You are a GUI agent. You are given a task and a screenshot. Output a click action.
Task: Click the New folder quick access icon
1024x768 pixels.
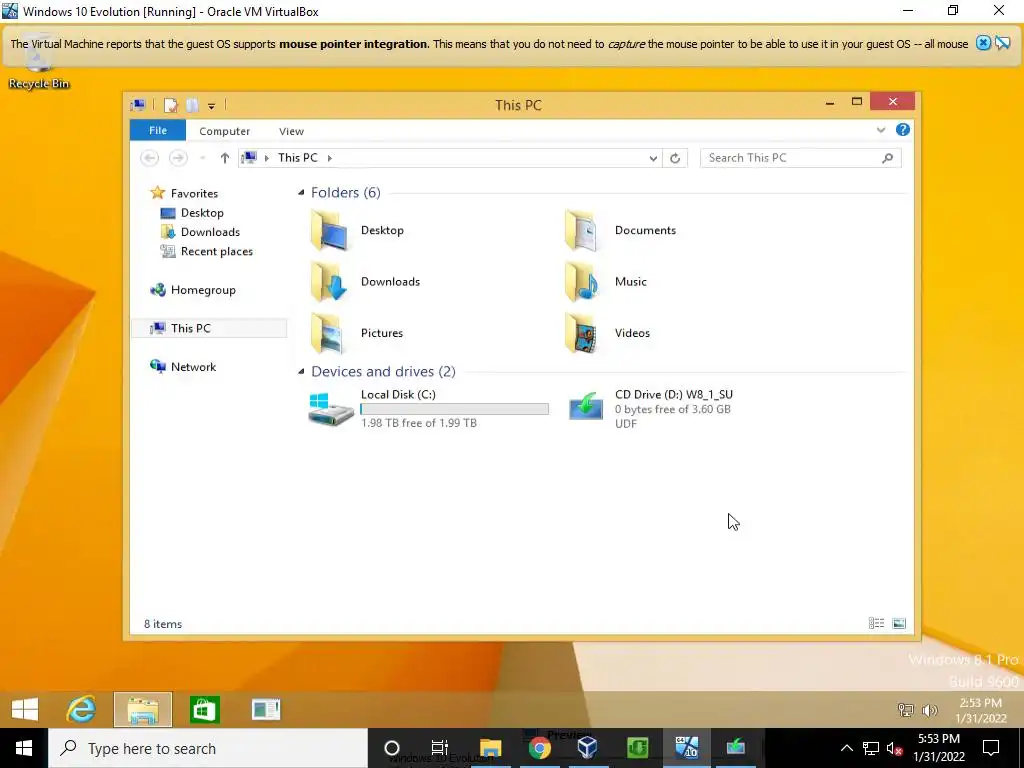tap(192, 105)
